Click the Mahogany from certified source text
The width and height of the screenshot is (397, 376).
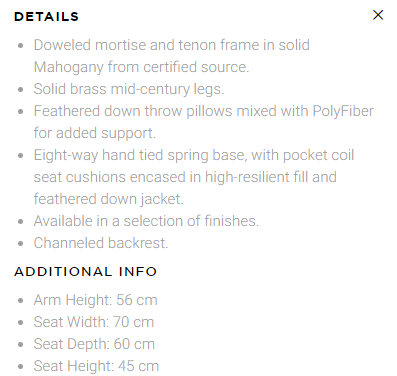[x=141, y=67]
